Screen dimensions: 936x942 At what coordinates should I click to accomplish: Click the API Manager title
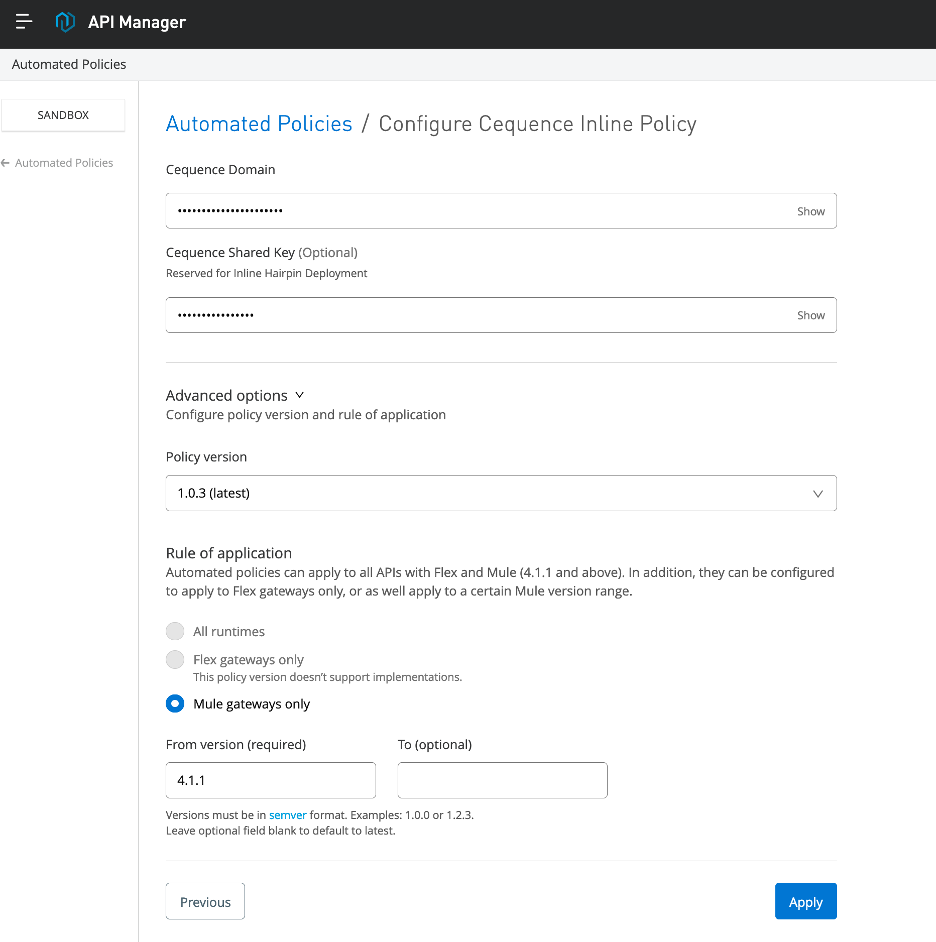[137, 22]
